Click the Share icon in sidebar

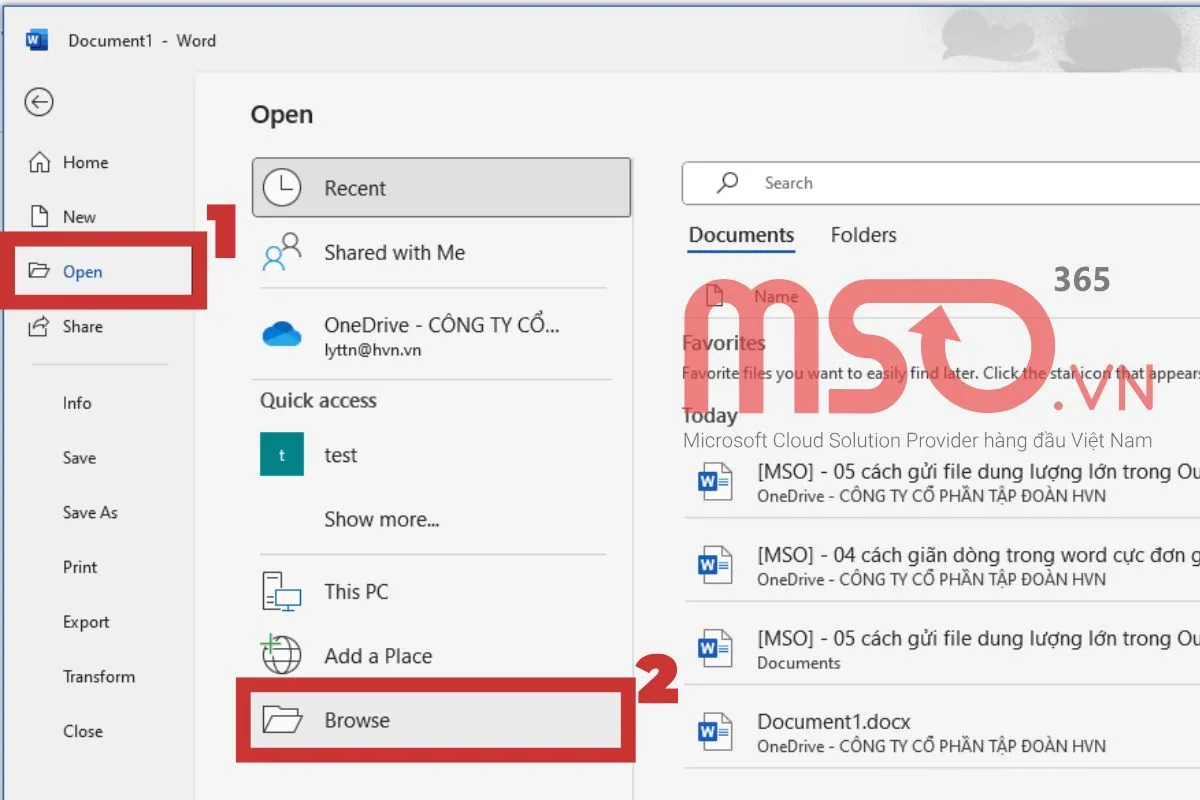[x=39, y=326]
